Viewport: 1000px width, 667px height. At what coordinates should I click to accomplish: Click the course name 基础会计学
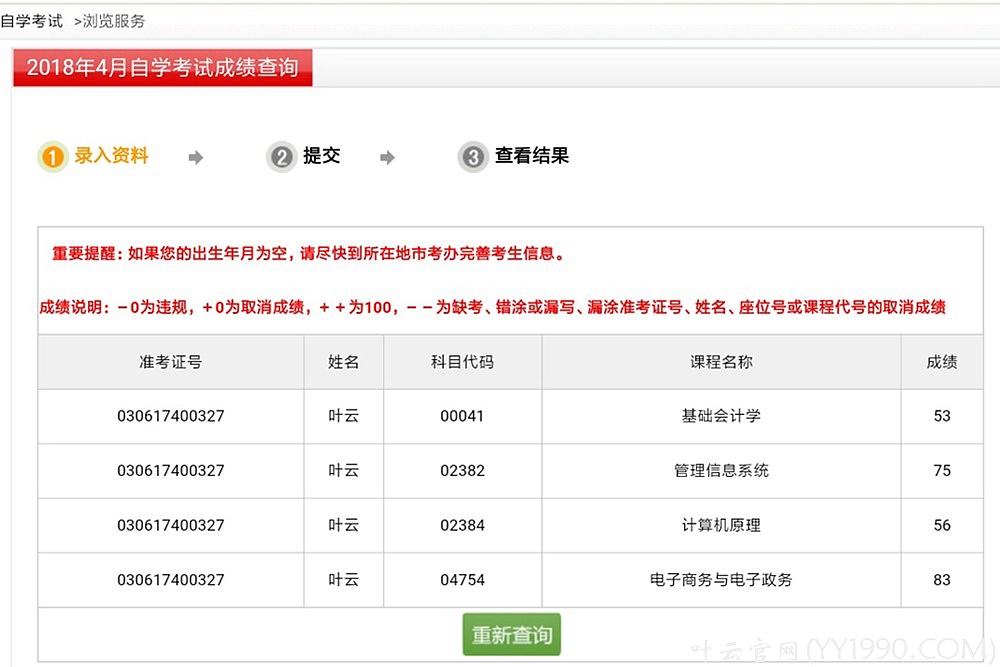coord(721,416)
